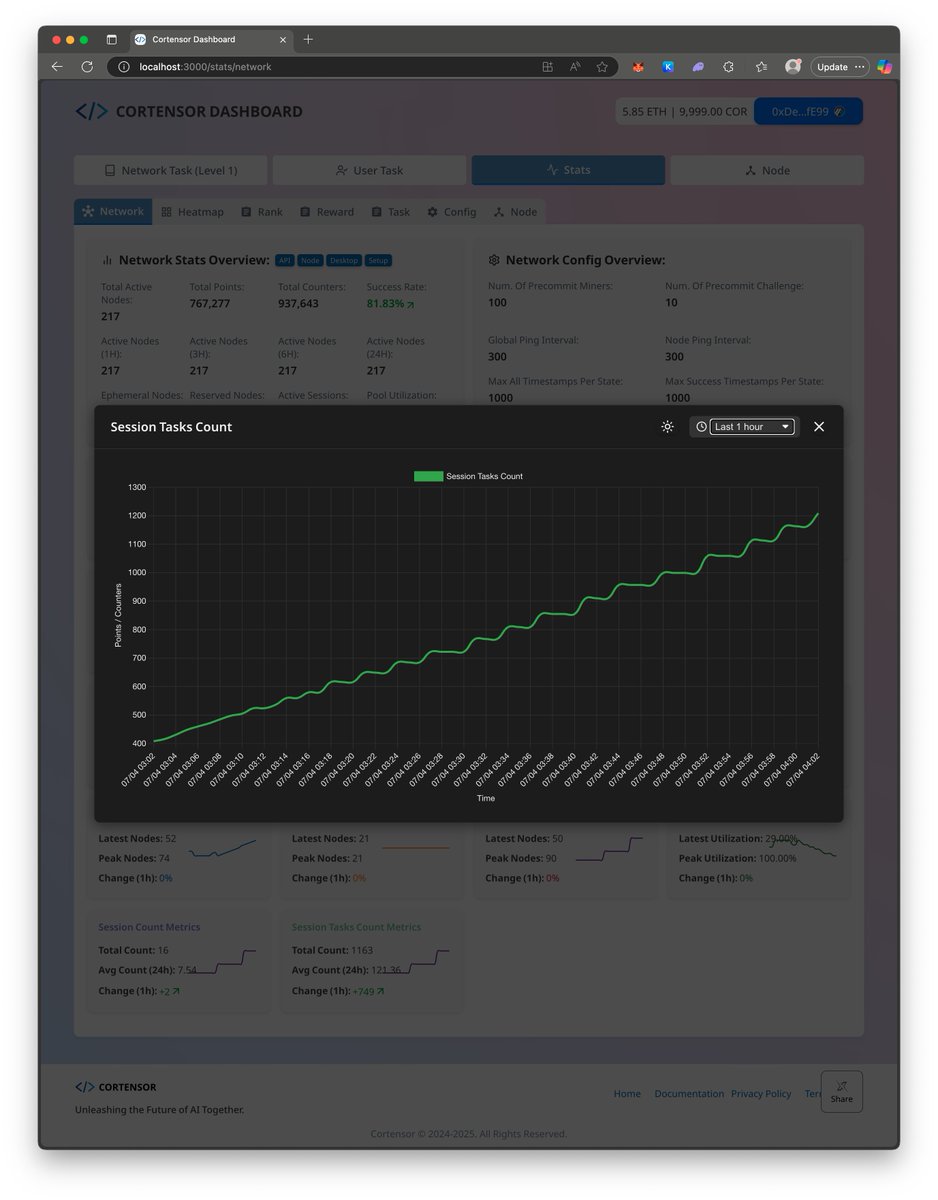Click the Total Counters value 937,643

[298, 304]
